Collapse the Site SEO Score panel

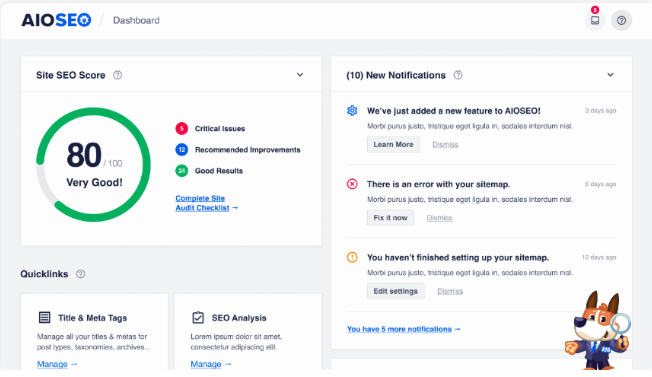300,75
